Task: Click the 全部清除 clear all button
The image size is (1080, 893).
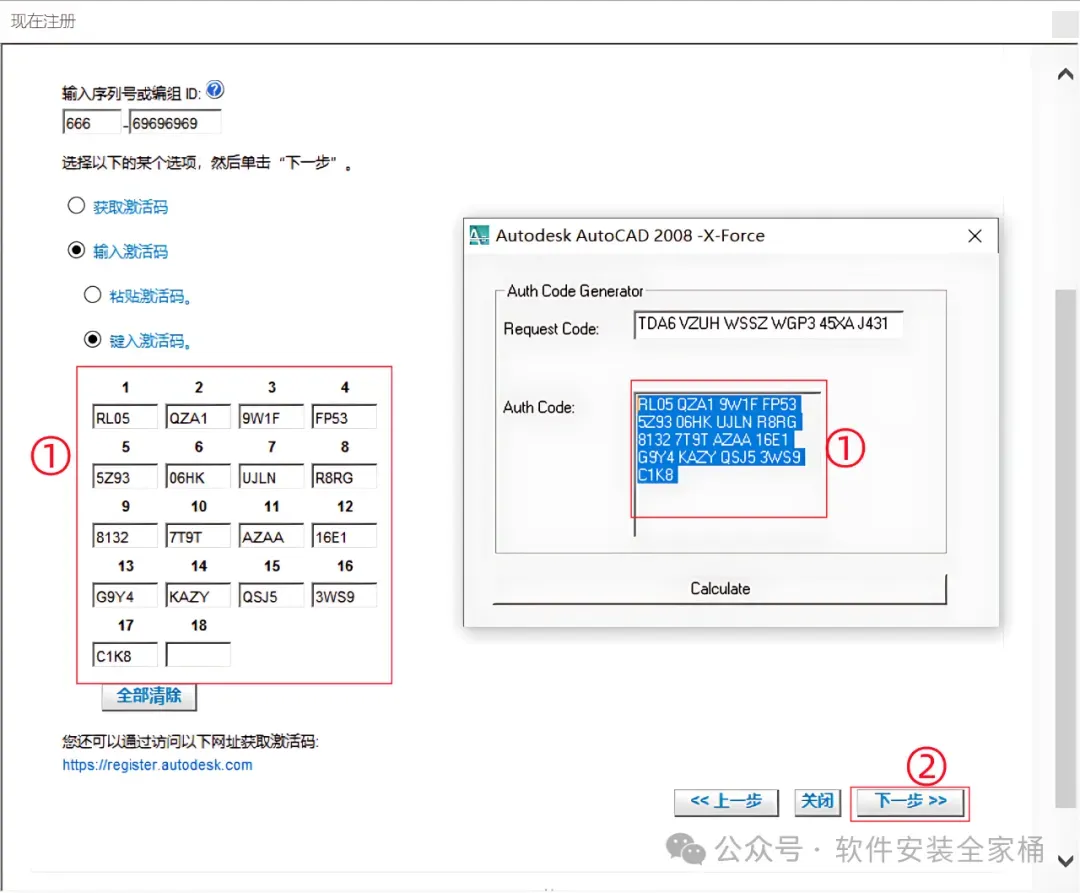Action: click(149, 695)
